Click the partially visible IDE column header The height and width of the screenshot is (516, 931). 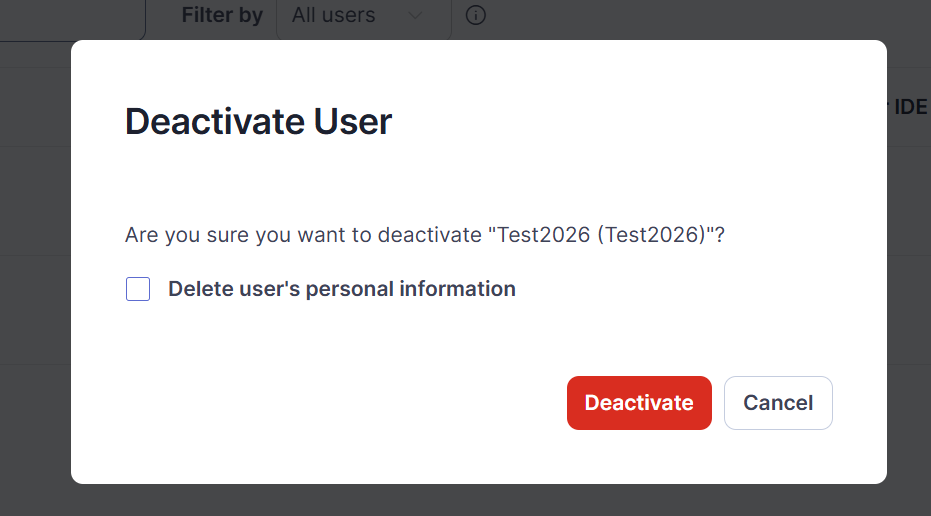click(x=910, y=107)
